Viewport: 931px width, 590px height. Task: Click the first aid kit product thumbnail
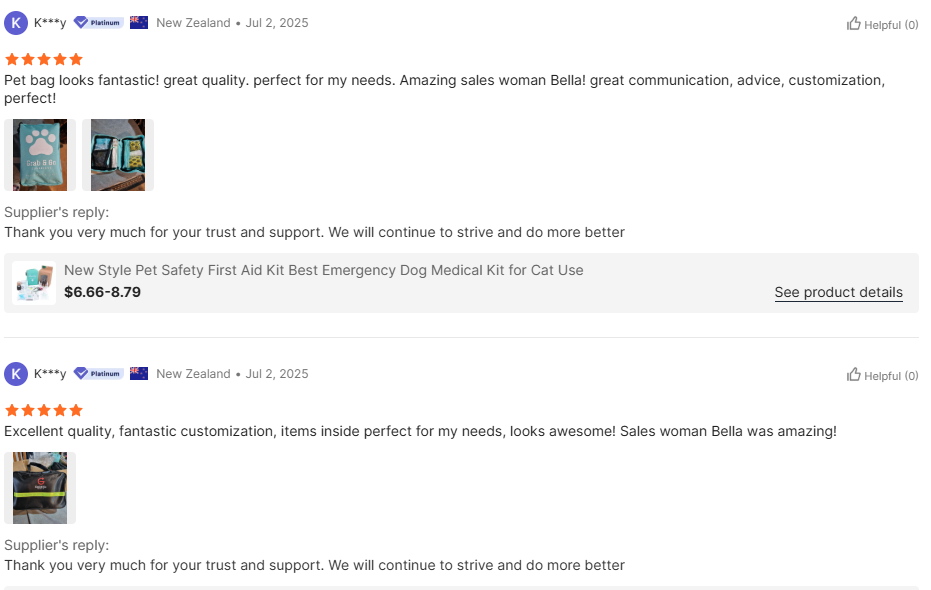pyautogui.click(x=34, y=282)
